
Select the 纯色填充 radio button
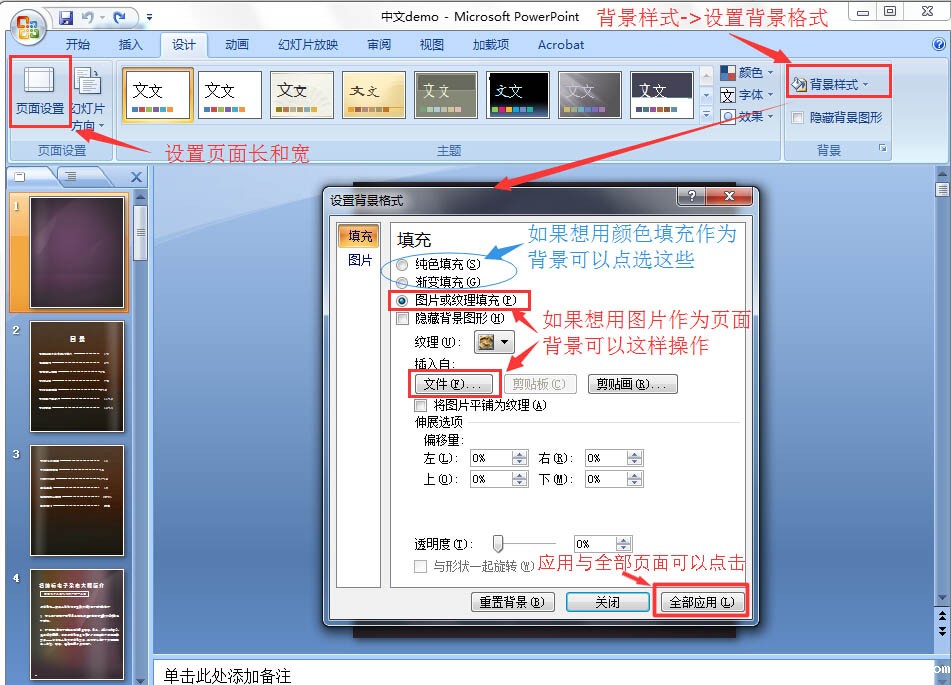(x=402, y=265)
